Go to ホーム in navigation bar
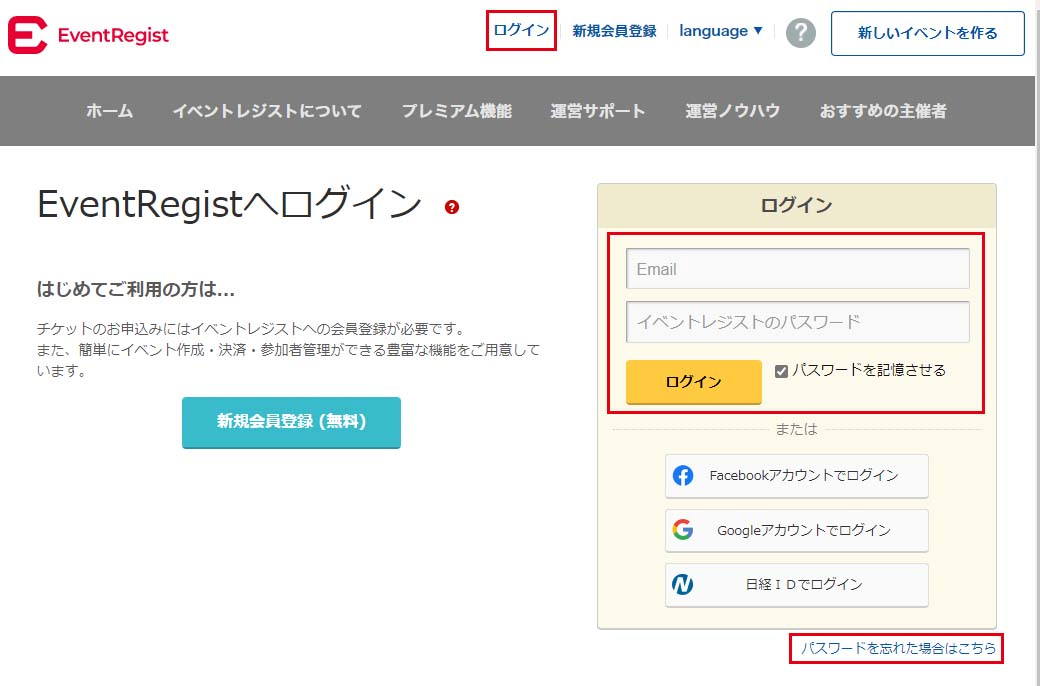Screen dimensions: 1040x686 click(109, 111)
